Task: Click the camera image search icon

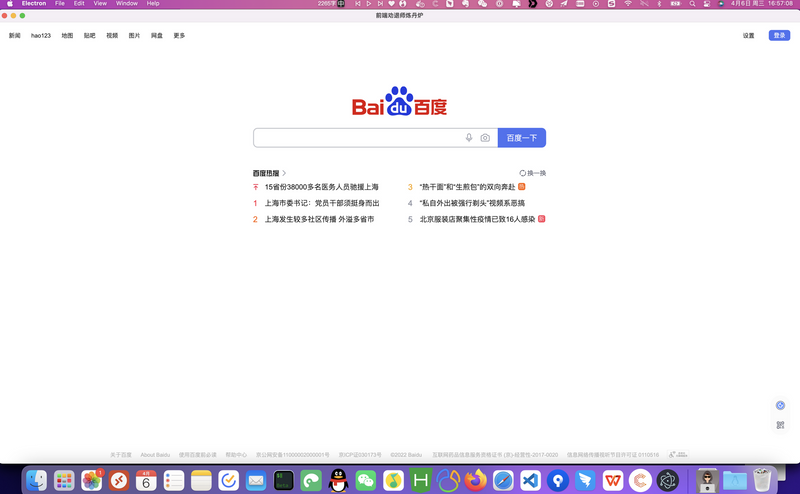Action: click(485, 138)
